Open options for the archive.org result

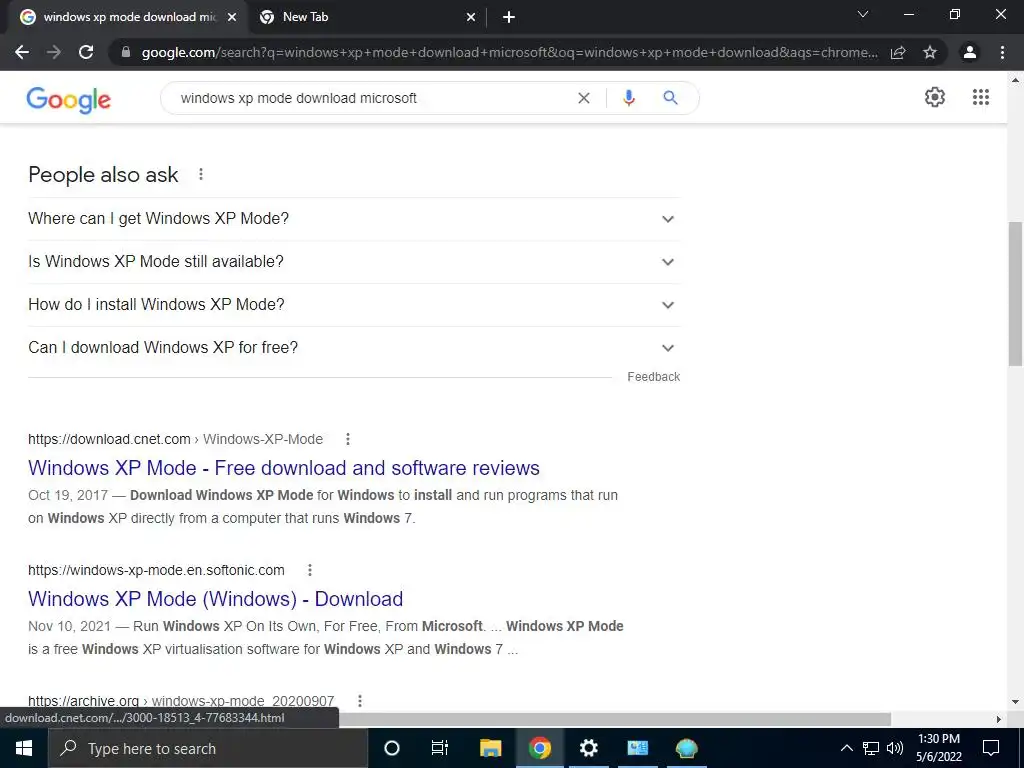coord(360,701)
